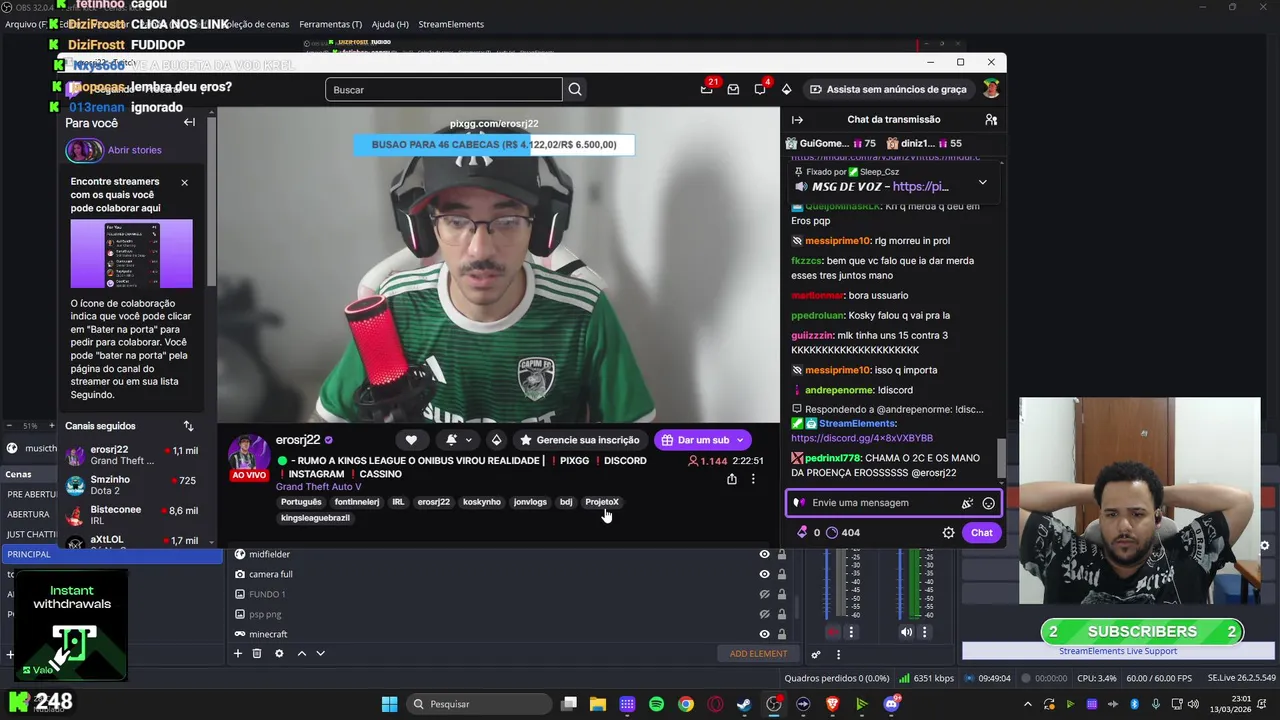Delete selected source with trash icon
The height and width of the screenshot is (720, 1280).
pyautogui.click(x=257, y=653)
